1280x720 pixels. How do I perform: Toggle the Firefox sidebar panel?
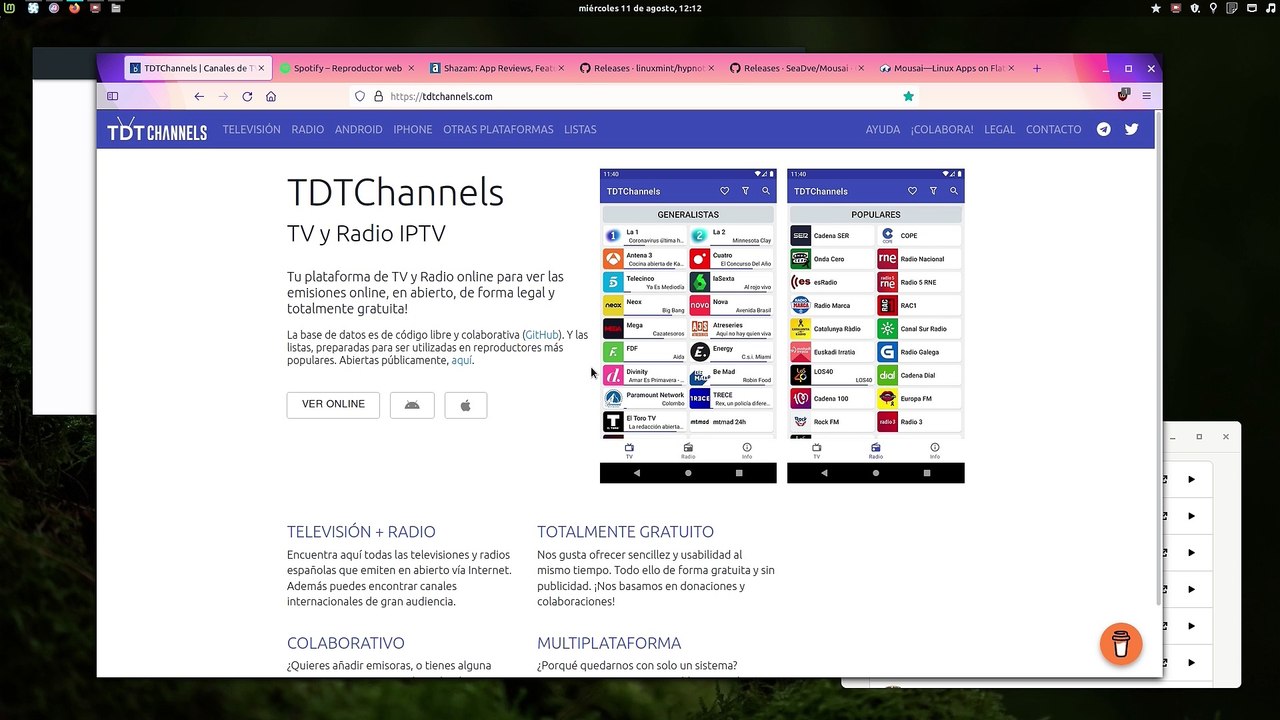113,96
